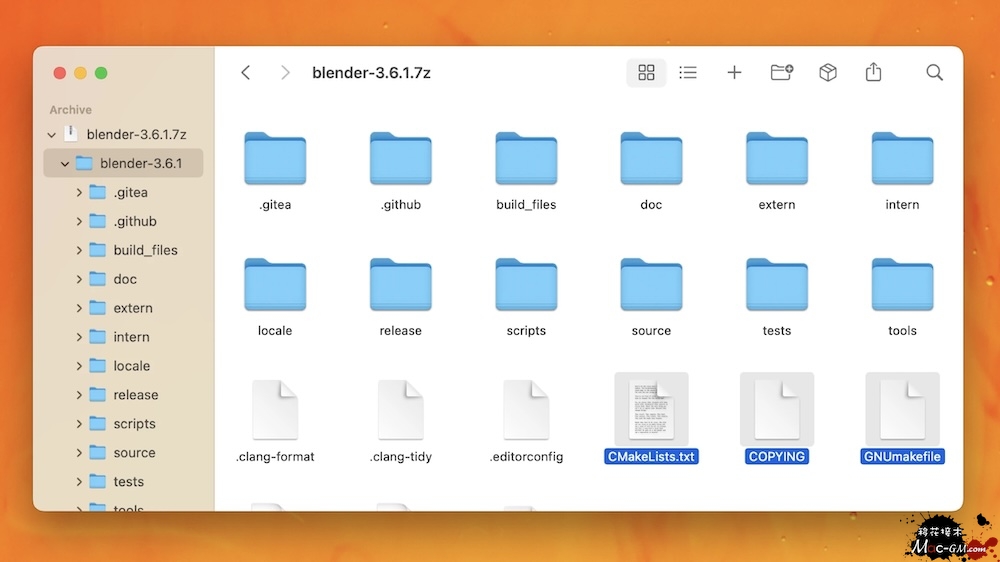Click the box extract archive icon
The height and width of the screenshot is (562, 1000).
click(828, 73)
